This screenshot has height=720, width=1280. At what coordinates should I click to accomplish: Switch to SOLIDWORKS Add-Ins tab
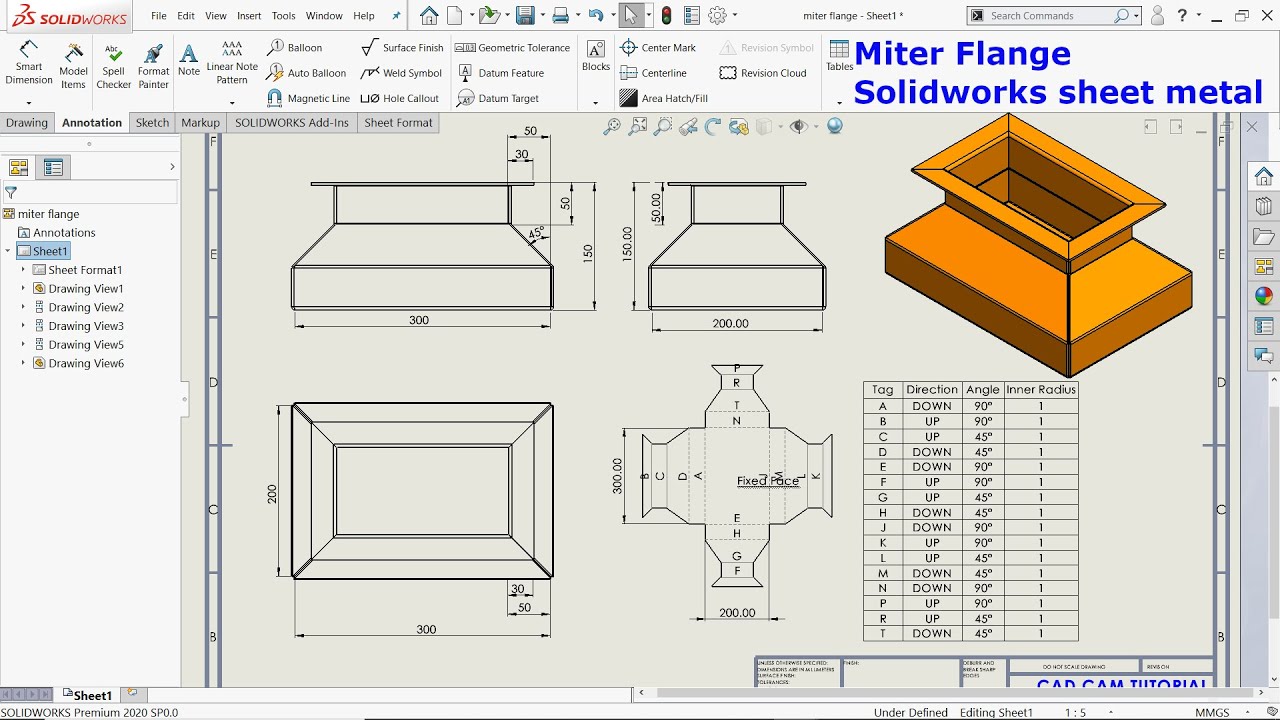[292, 123]
